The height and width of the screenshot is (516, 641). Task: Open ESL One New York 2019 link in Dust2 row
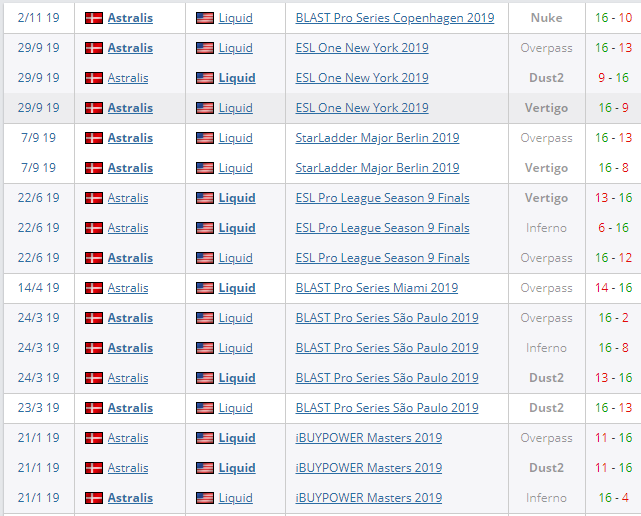tap(362, 78)
